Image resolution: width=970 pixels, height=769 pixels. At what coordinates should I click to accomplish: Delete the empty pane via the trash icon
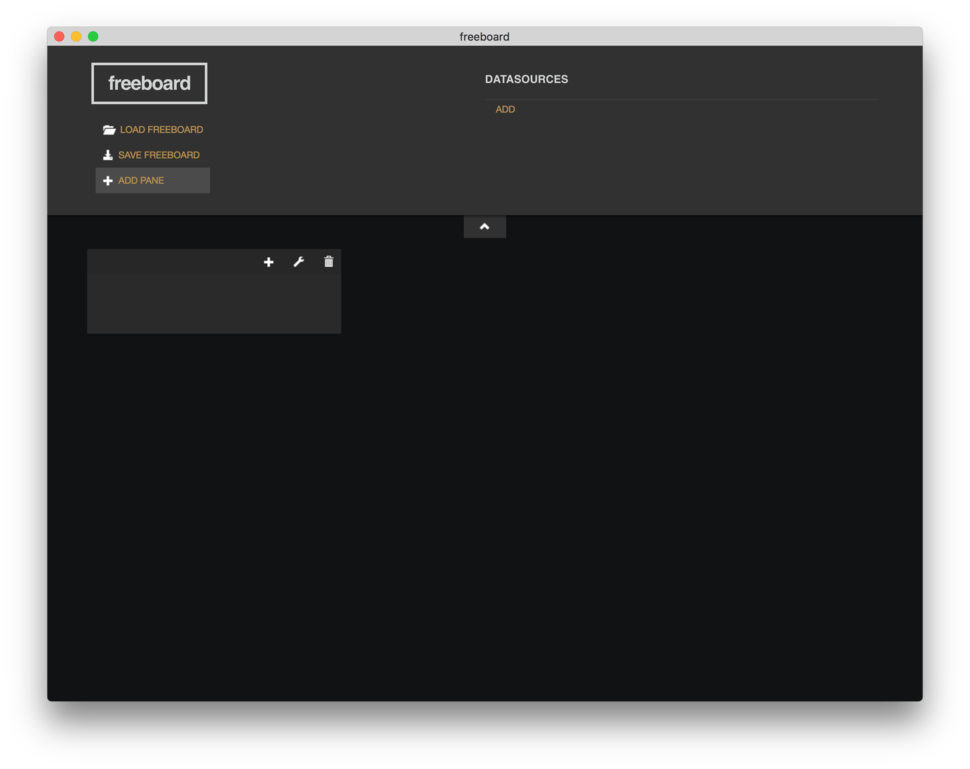328,261
